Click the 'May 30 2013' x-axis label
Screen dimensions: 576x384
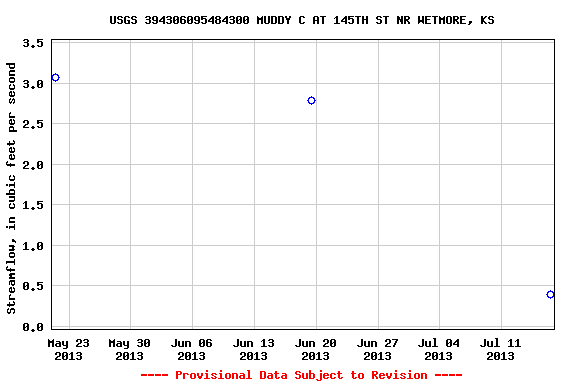coord(129,349)
